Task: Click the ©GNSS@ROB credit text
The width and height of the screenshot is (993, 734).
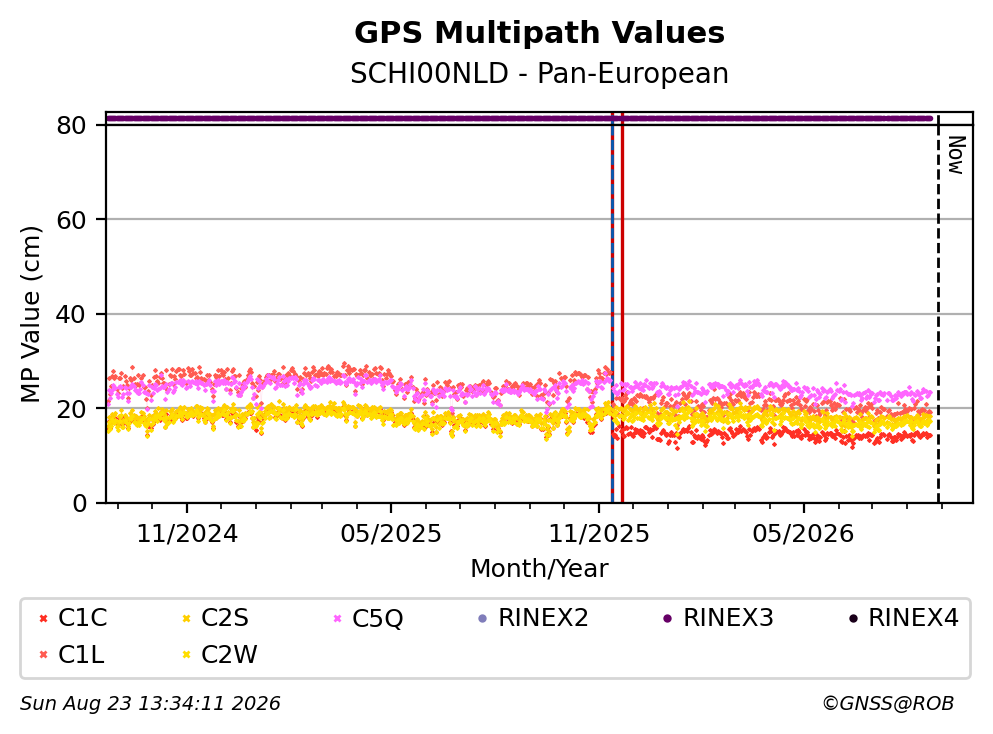Action: click(x=888, y=704)
